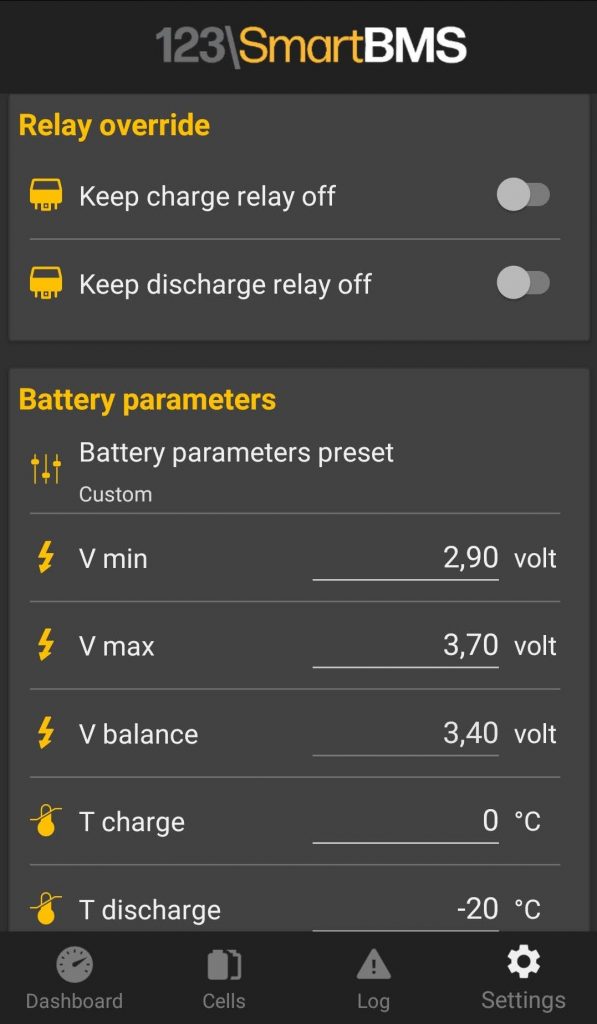This screenshot has height=1024, width=597.
Task: Click the battery parameters preset sliders icon
Action: (x=46, y=469)
